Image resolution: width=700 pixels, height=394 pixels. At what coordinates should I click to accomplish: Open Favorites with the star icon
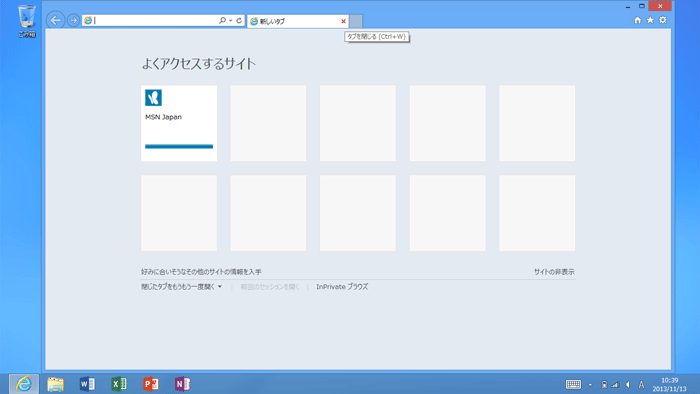650,20
